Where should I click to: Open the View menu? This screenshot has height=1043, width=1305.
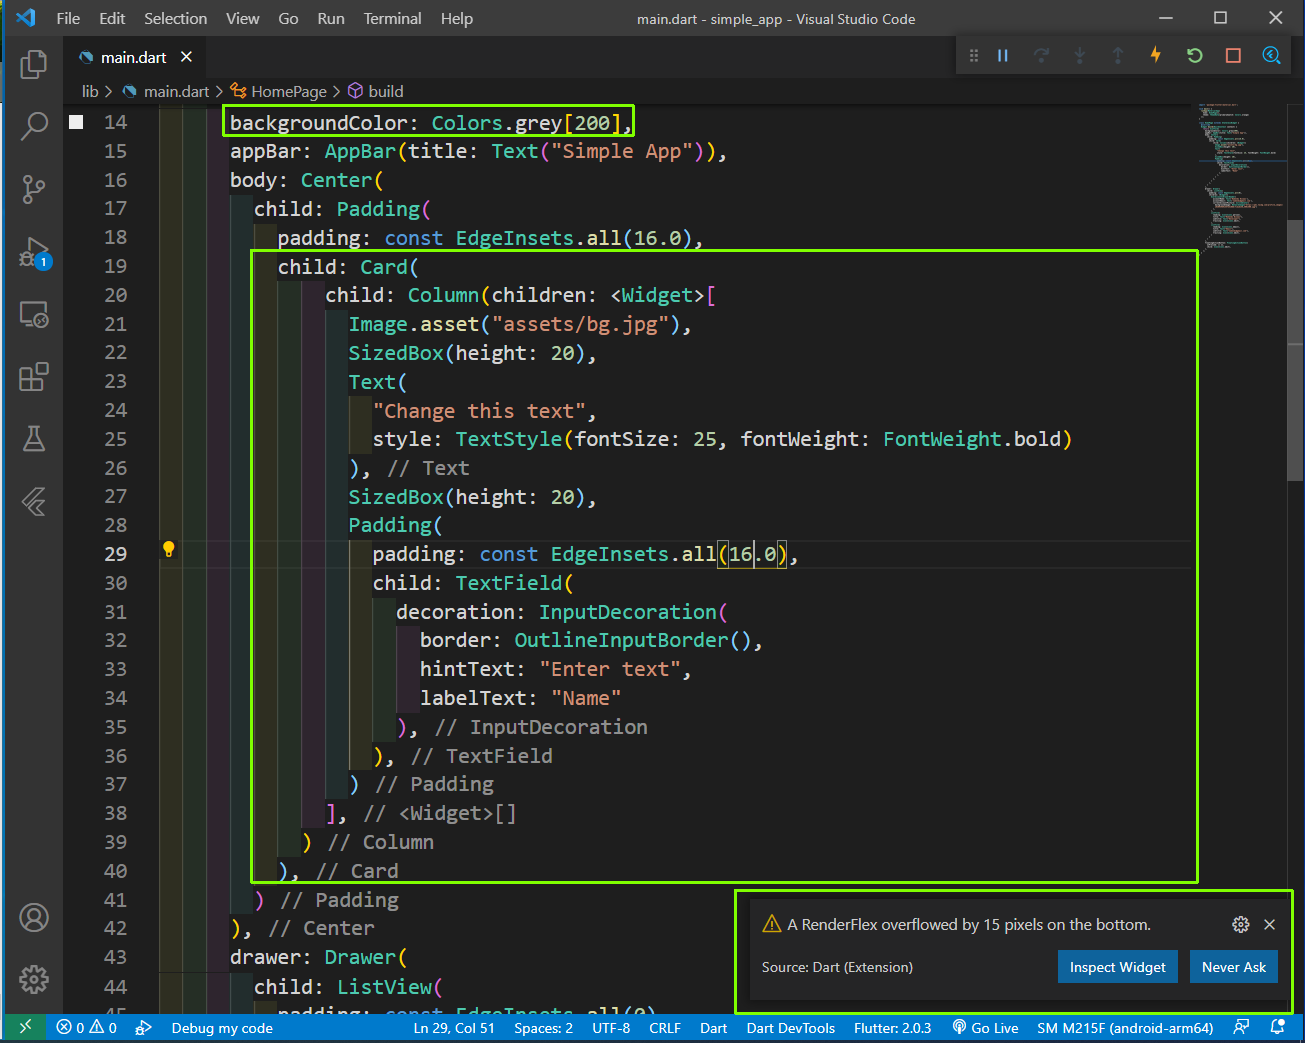click(x=242, y=18)
